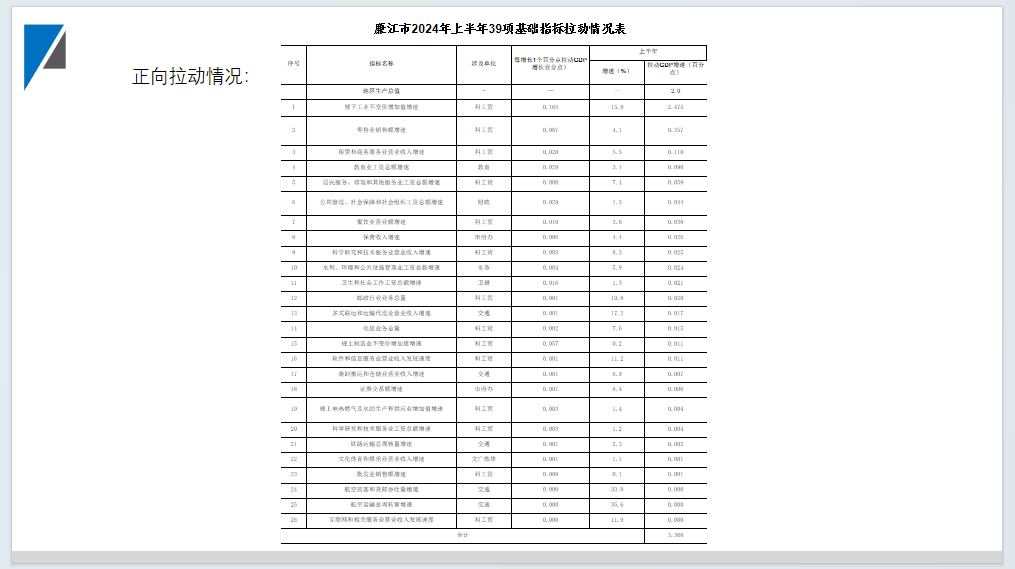The height and width of the screenshot is (569, 1015).
Task: Select '租赁和商务服务业营业收入增速' in row 3
Action: point(381,152)
